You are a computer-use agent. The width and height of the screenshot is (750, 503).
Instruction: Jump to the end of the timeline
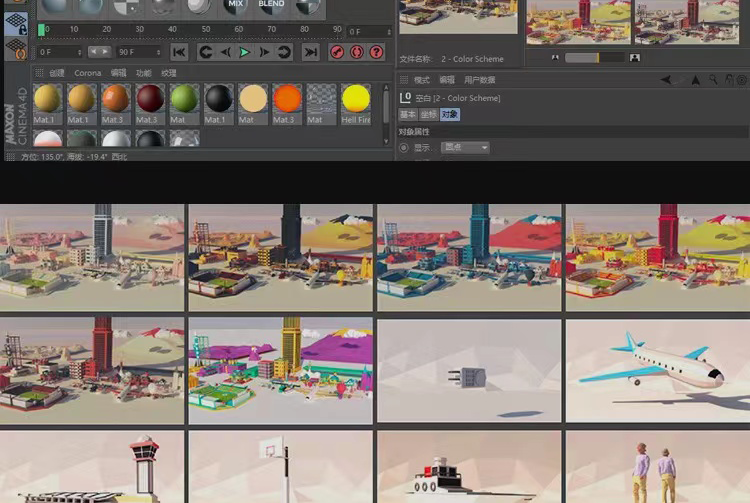(x=311, y=52)
